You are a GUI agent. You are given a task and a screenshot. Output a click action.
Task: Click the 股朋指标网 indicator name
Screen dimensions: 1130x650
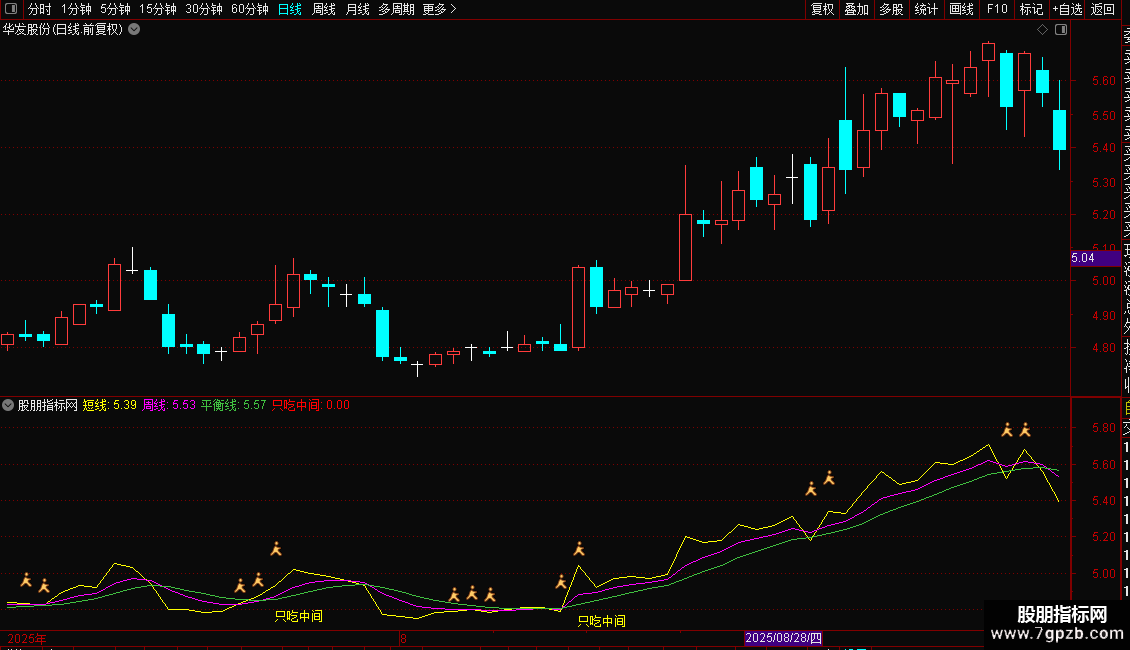(48, 405)
